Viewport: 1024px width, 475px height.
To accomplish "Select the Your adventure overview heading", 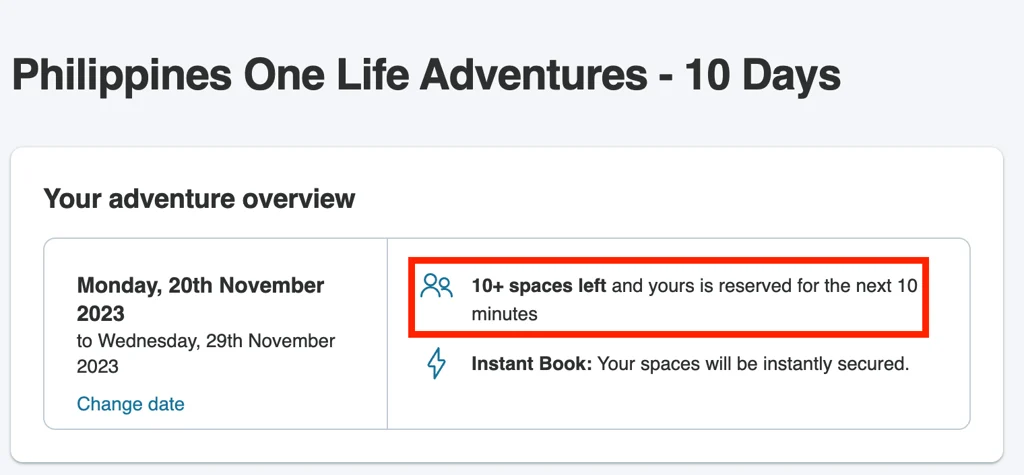I will (x=199, y=199).
